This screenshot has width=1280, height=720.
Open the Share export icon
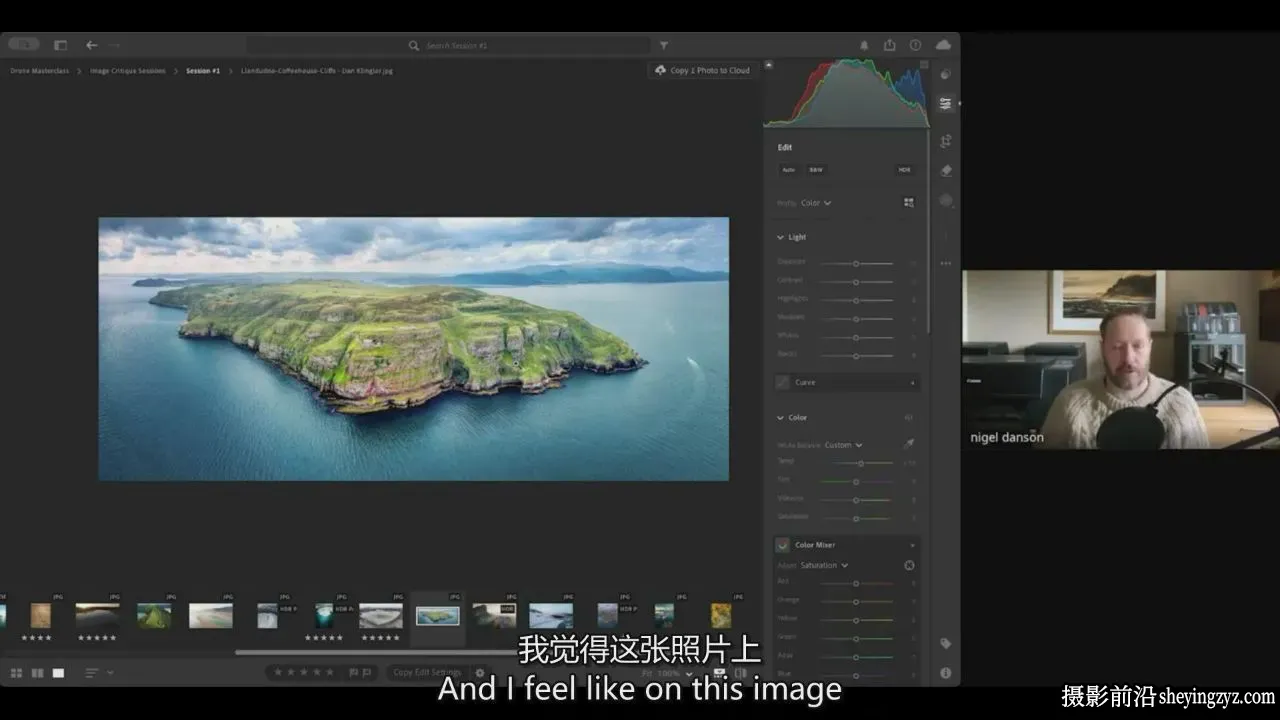(889, 45)
